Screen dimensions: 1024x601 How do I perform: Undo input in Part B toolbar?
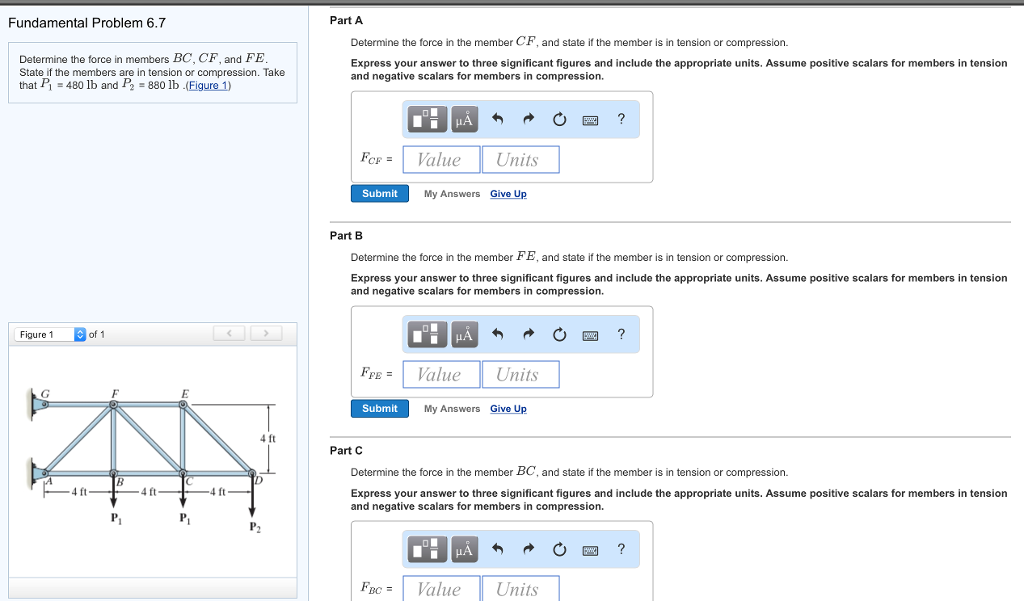[x=497, y=334]
